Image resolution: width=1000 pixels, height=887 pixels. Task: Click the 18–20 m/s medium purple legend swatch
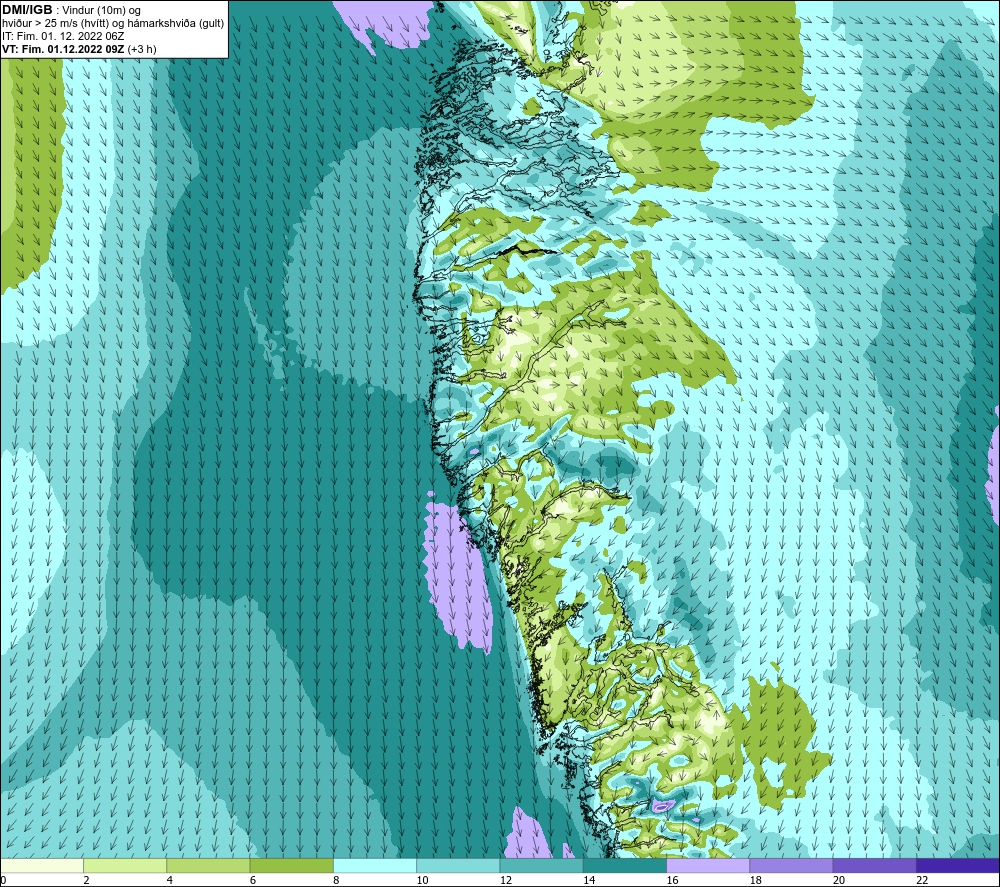pos(791,865)
